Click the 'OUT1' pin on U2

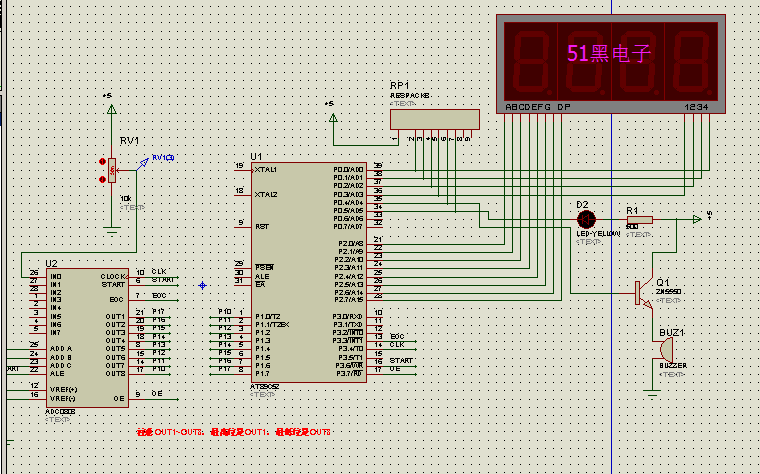115,316
